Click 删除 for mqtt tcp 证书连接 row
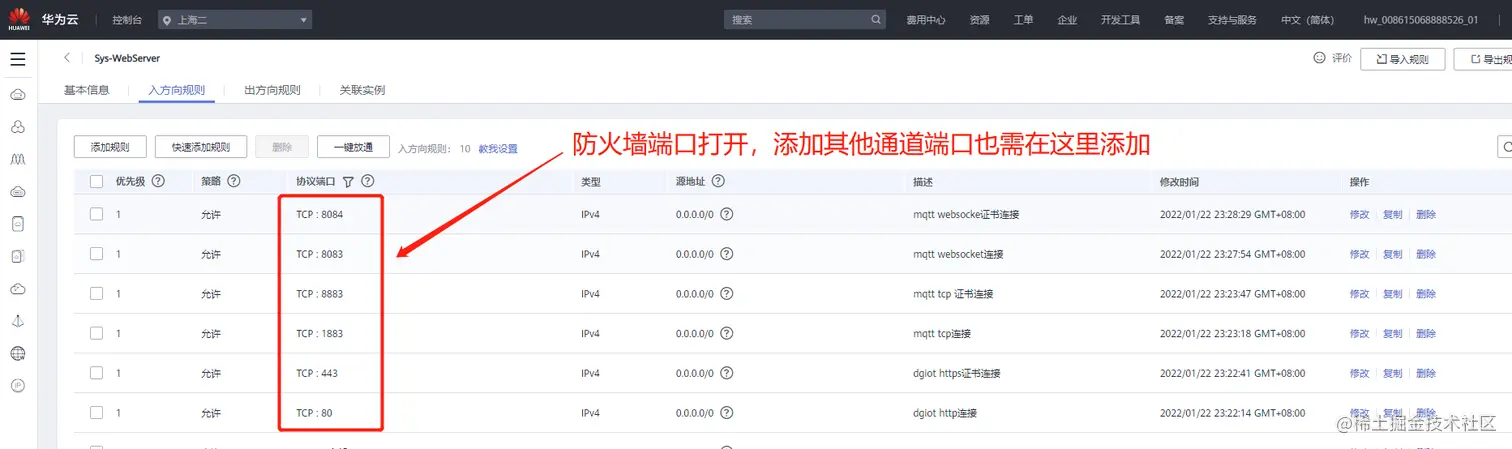1512x449 pixels. 1426,294
